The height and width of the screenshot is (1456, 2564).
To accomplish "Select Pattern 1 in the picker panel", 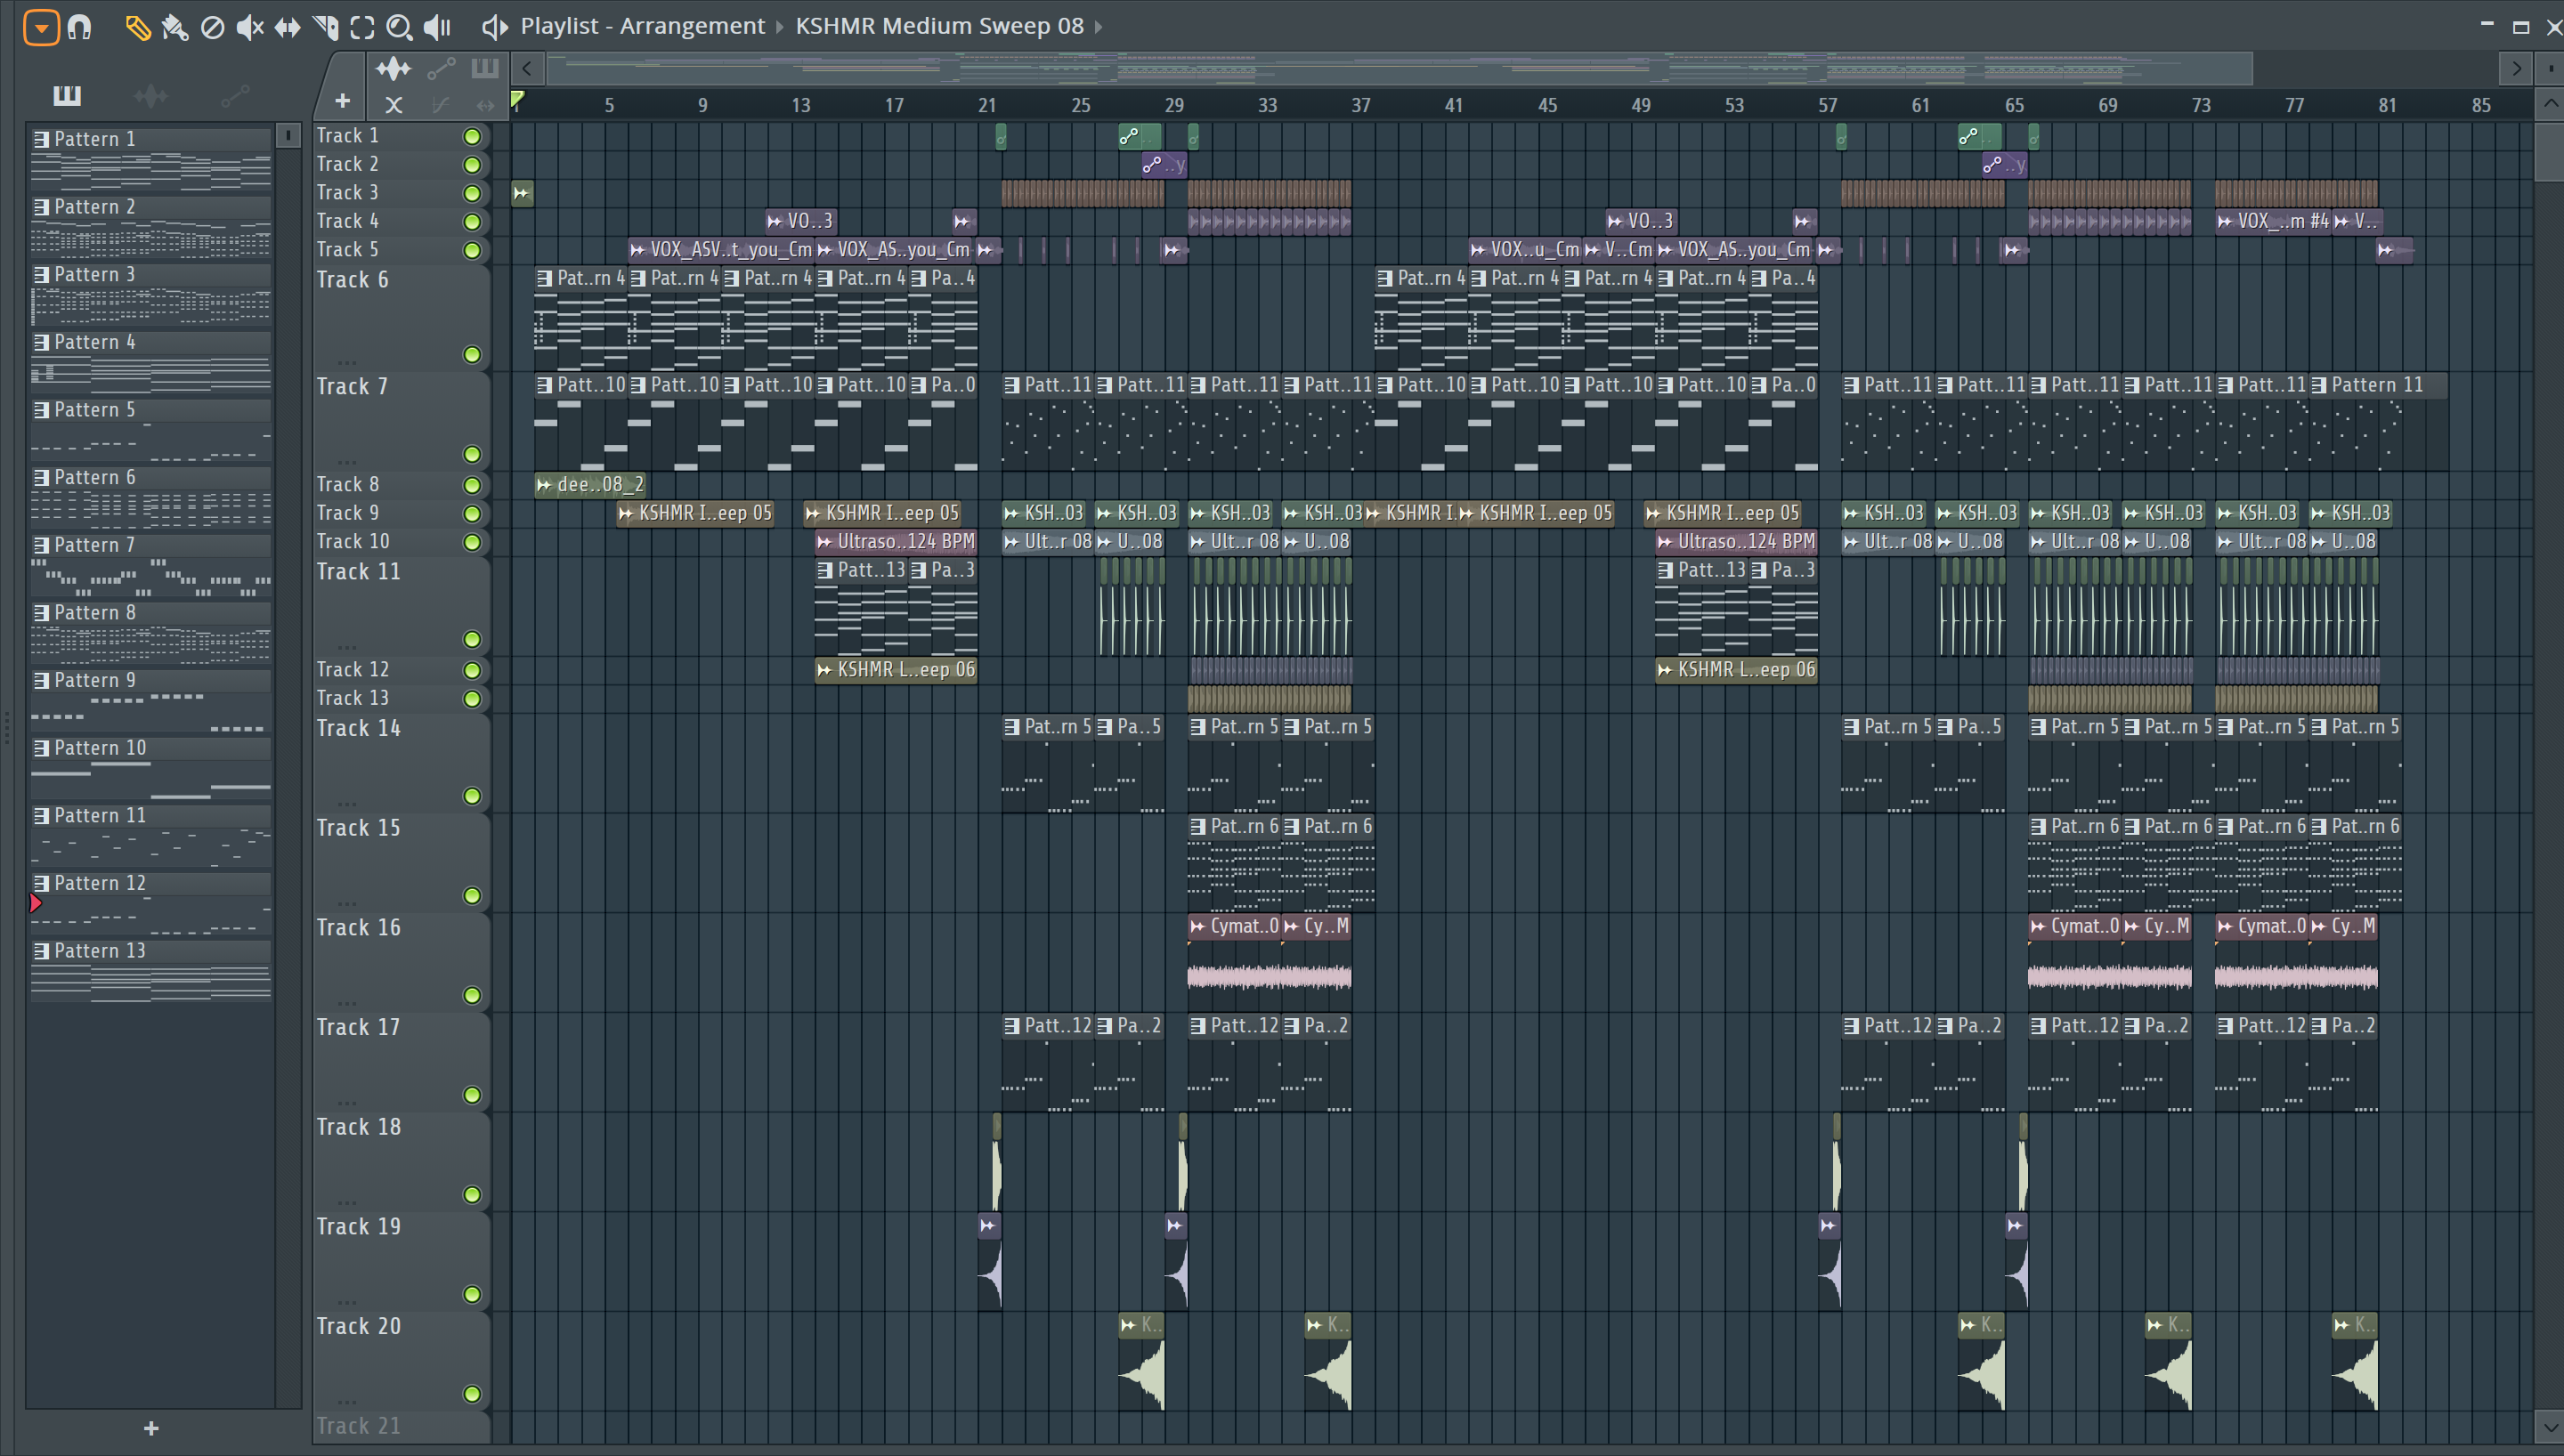I will pos(150,159).
